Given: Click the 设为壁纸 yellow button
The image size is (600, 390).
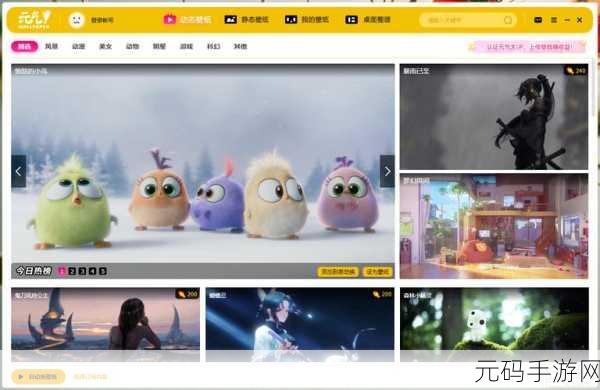Looking at the screenshot, I should click(x=378, y=272).
